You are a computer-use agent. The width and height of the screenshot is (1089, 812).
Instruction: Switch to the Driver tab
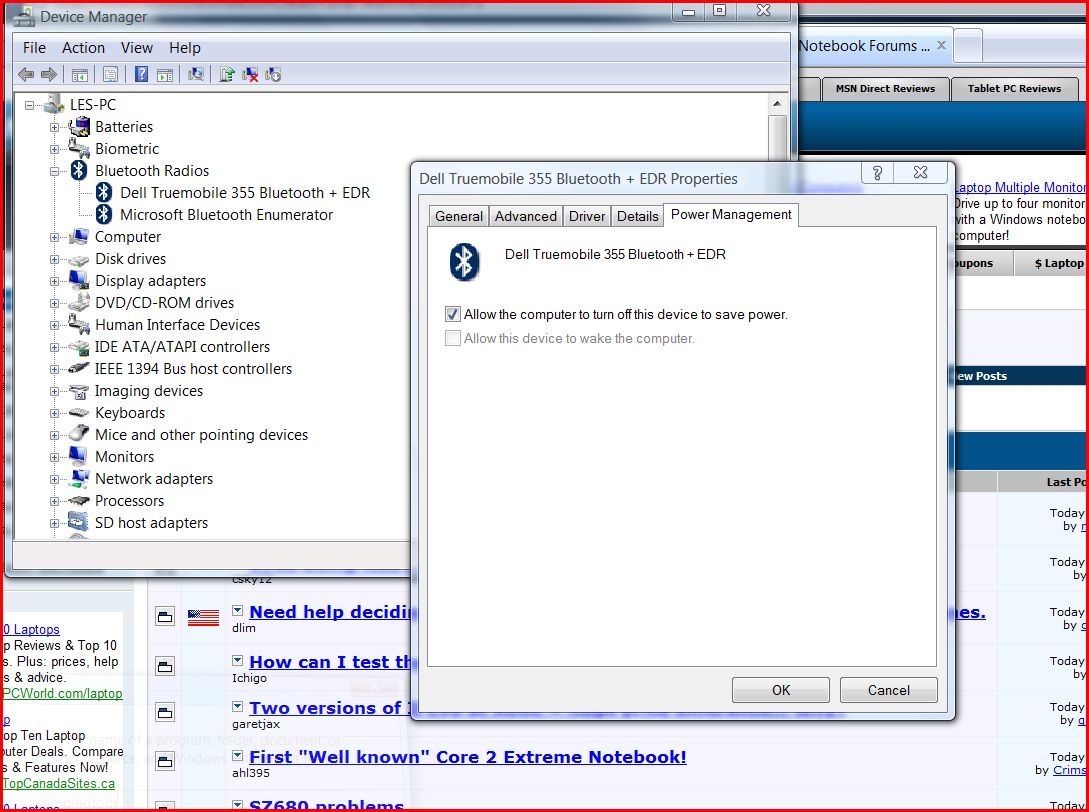pyautogui.click(x=587, y=216)
